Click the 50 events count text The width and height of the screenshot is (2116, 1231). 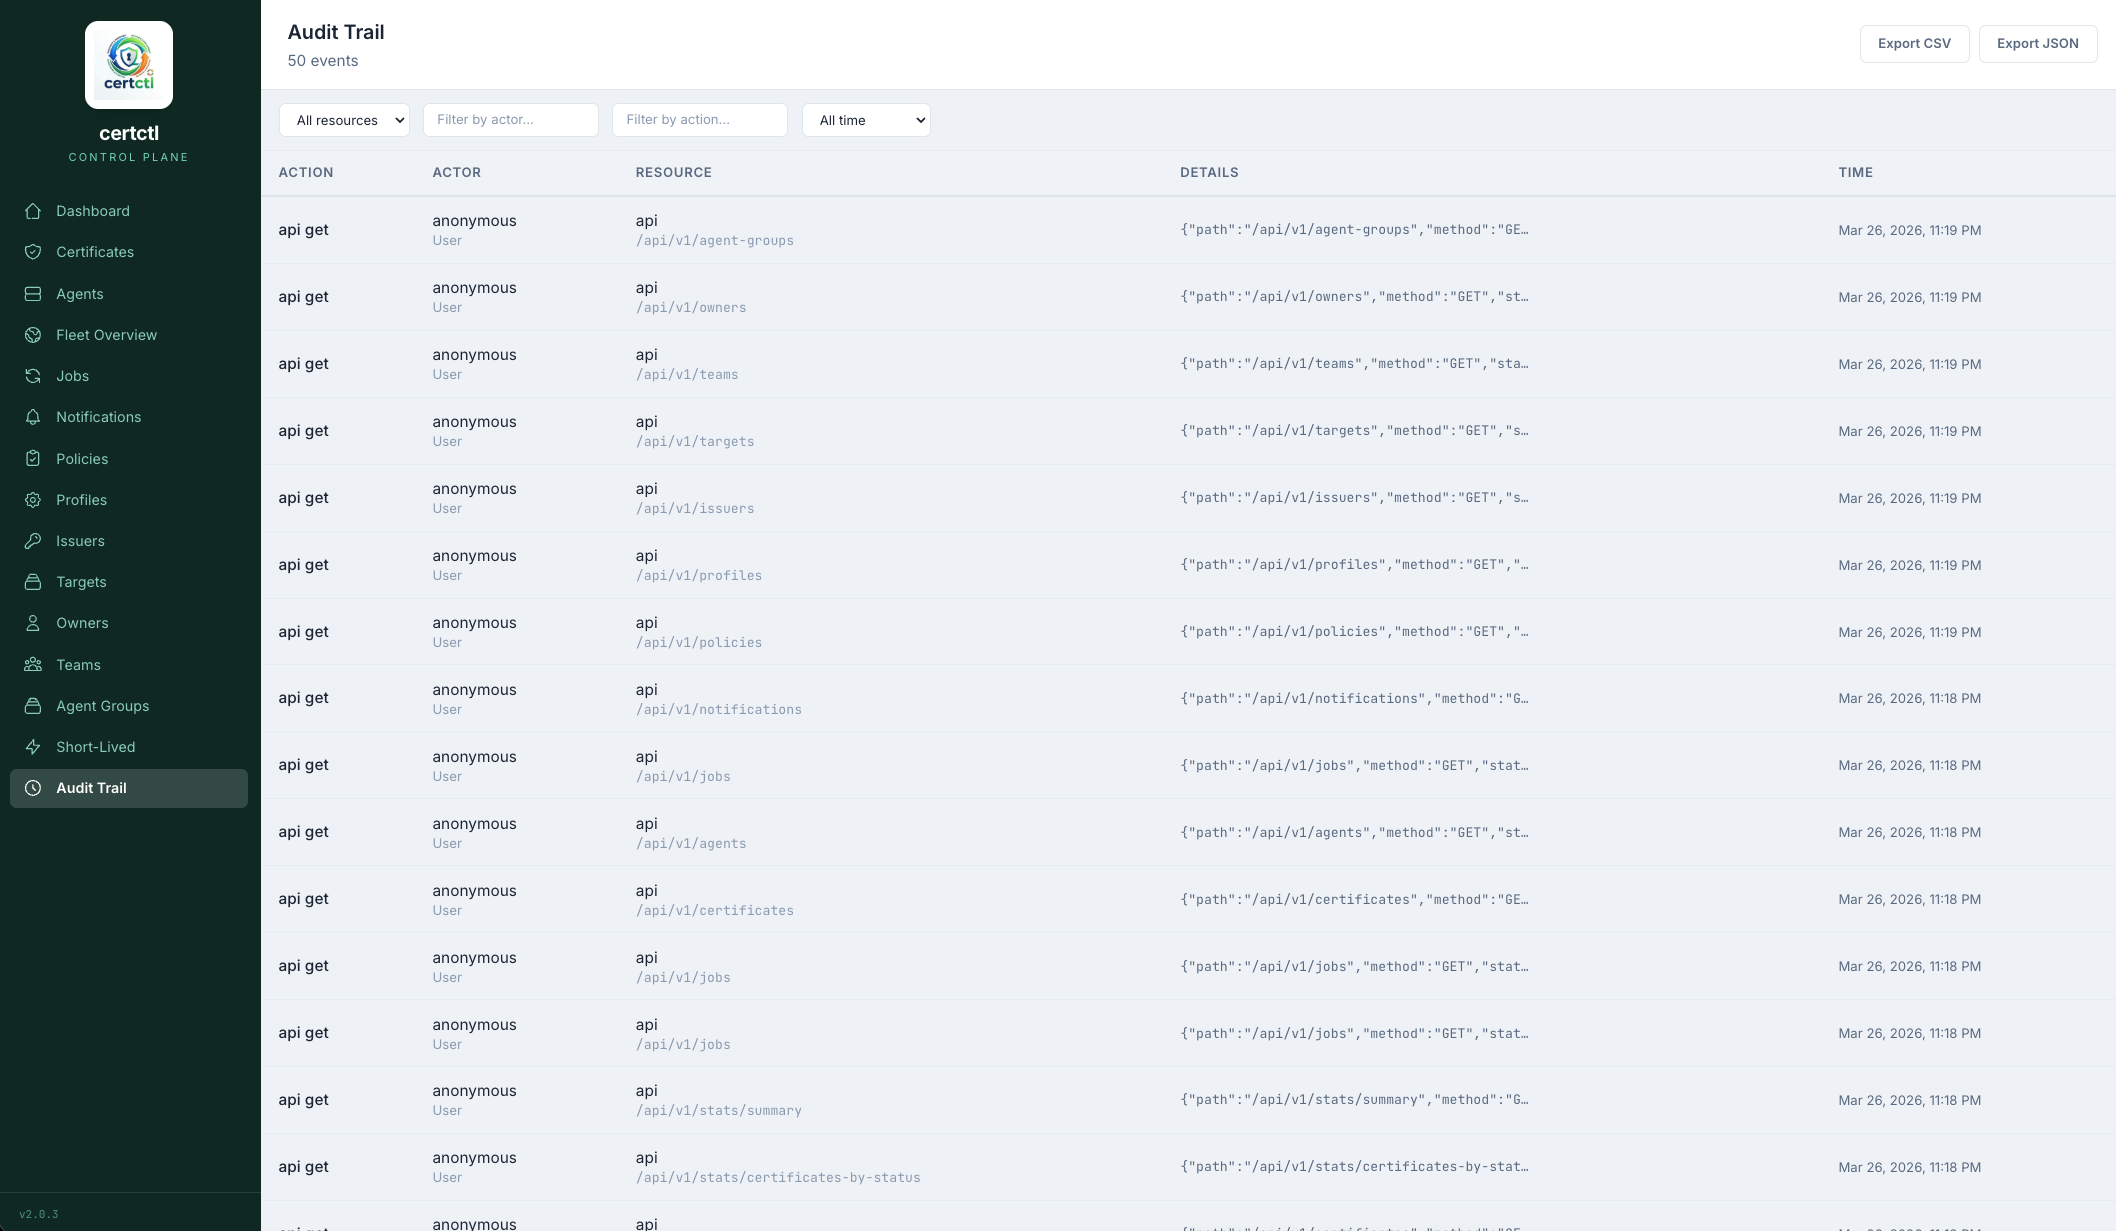[x=323, y=61]
